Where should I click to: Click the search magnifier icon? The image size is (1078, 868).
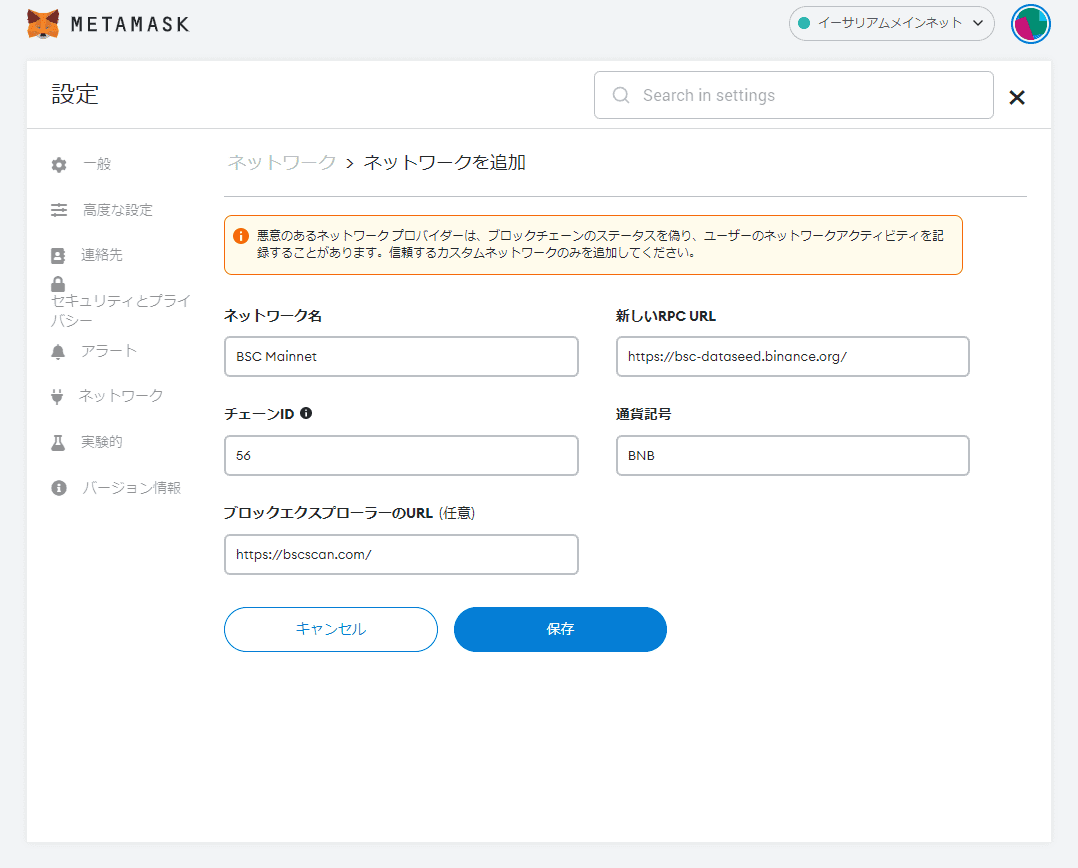(x=621, y=95)
